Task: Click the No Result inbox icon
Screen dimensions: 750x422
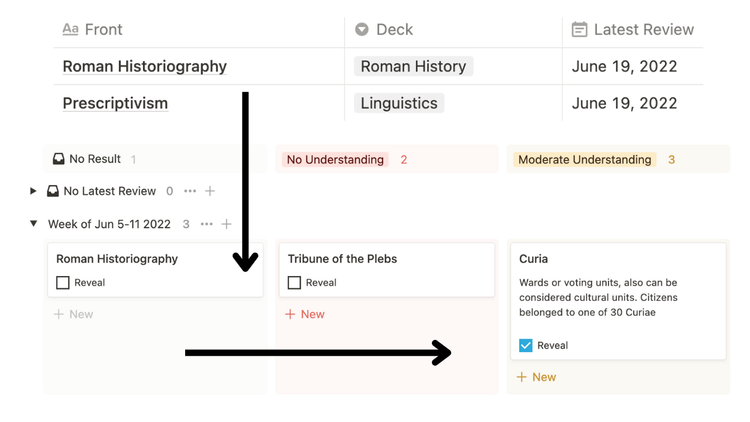Action: (58, 159)
